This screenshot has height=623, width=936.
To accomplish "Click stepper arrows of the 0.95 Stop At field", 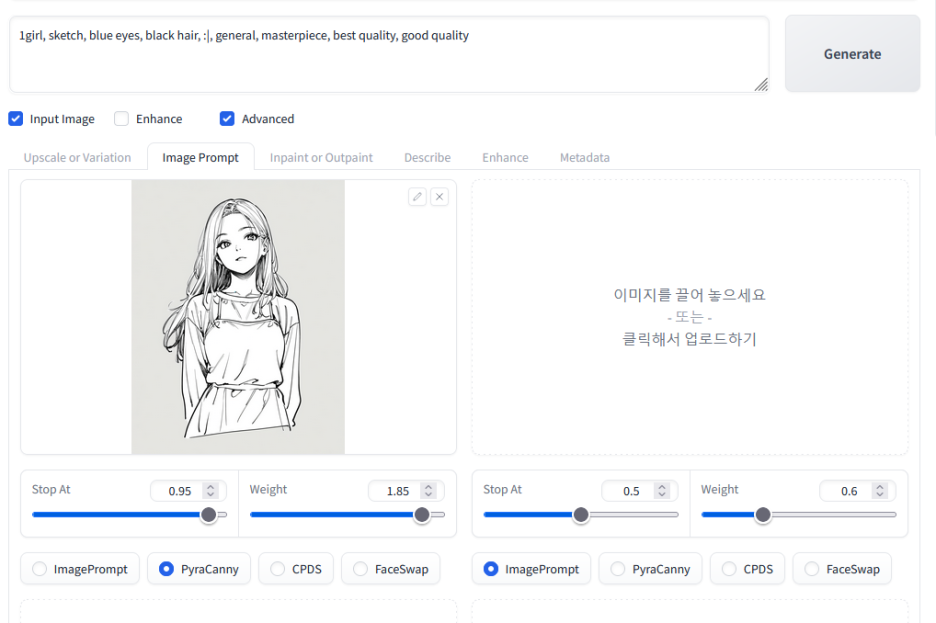I will pyautogui.click(x=210, y=491).
